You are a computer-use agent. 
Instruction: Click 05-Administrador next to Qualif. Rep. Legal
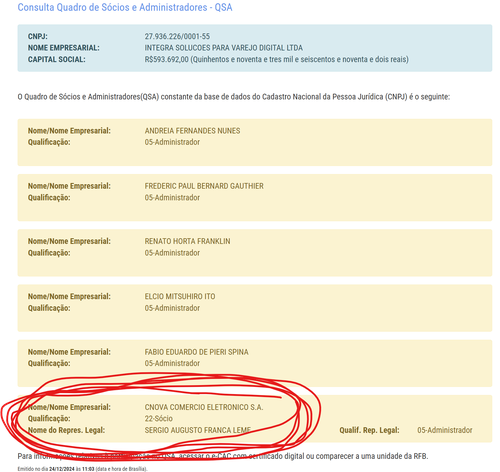click(445, 430)
